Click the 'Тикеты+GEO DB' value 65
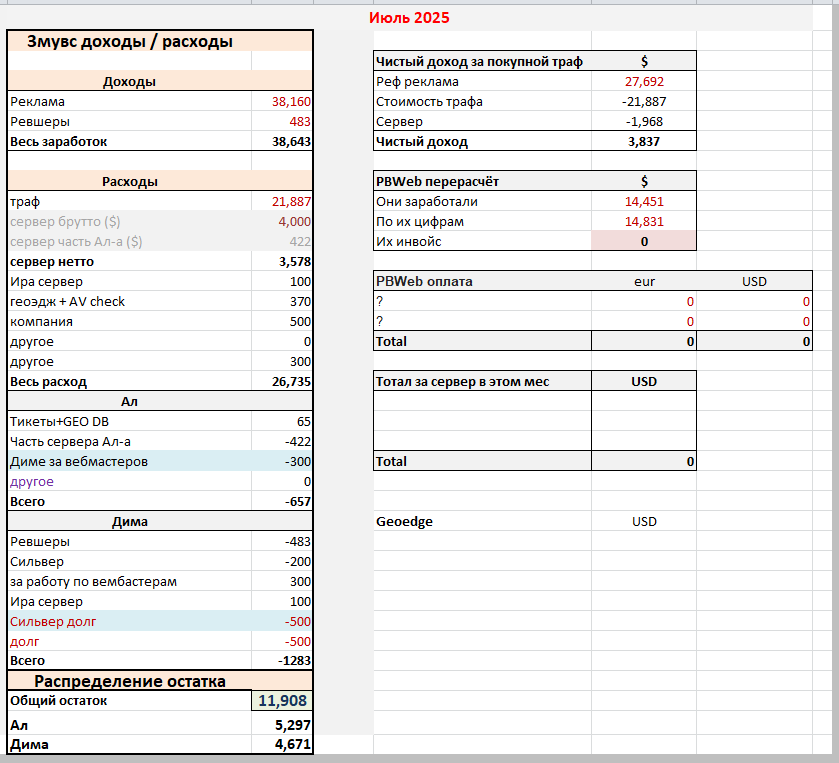Viewport: 839px width, 763px height. click(303, 422)
